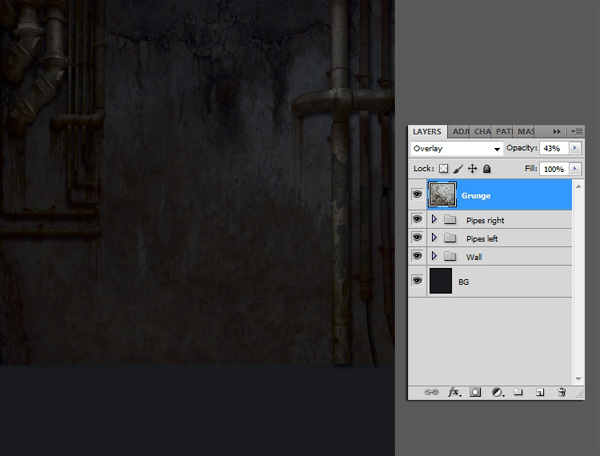Toggle visibility of BG layer
The width and height of the screenshot is (600, 456).
click(417, 282)
